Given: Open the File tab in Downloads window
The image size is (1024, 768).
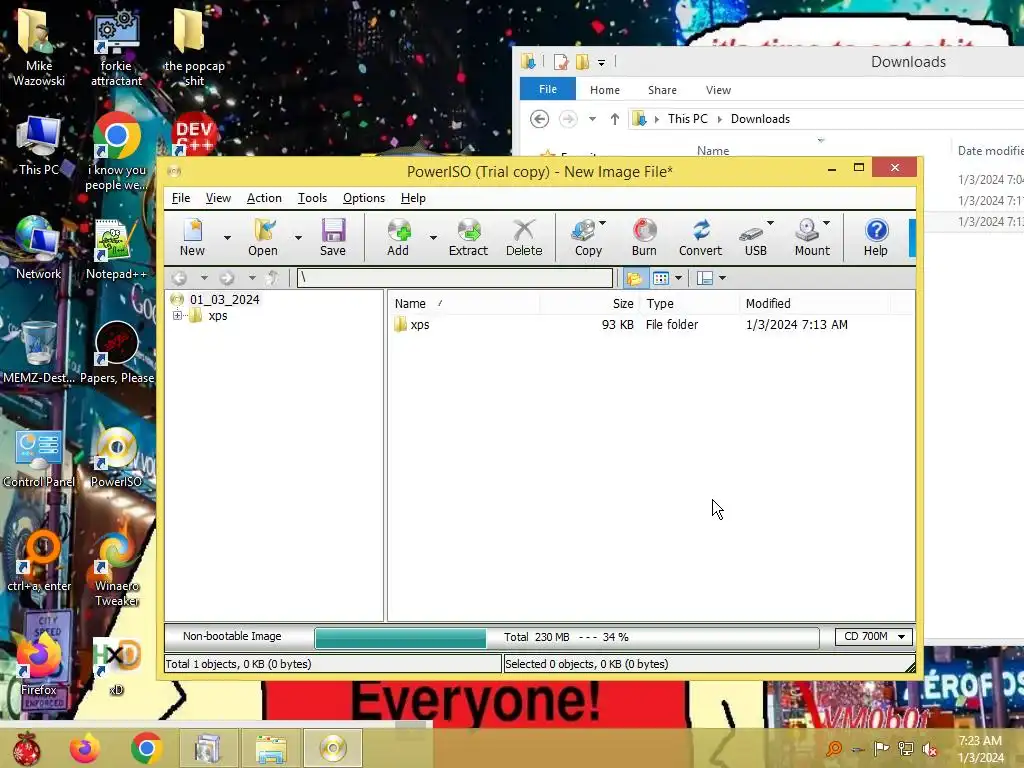Looking at the screenshot, I should tap(548, 89).
